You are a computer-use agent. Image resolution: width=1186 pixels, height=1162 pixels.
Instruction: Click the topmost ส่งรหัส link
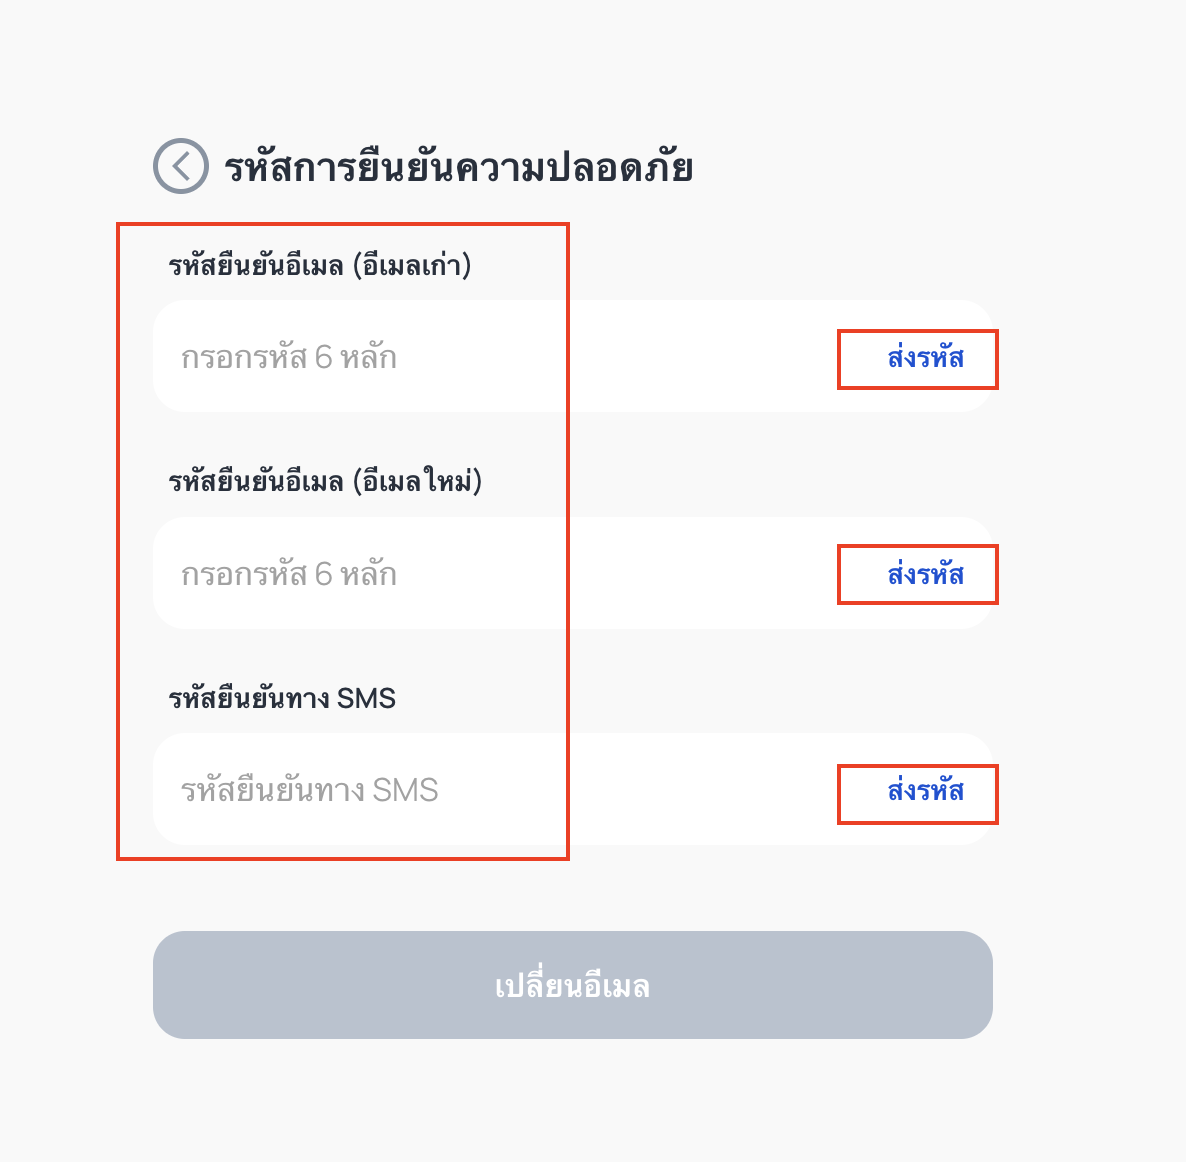(x=925, y=357)
